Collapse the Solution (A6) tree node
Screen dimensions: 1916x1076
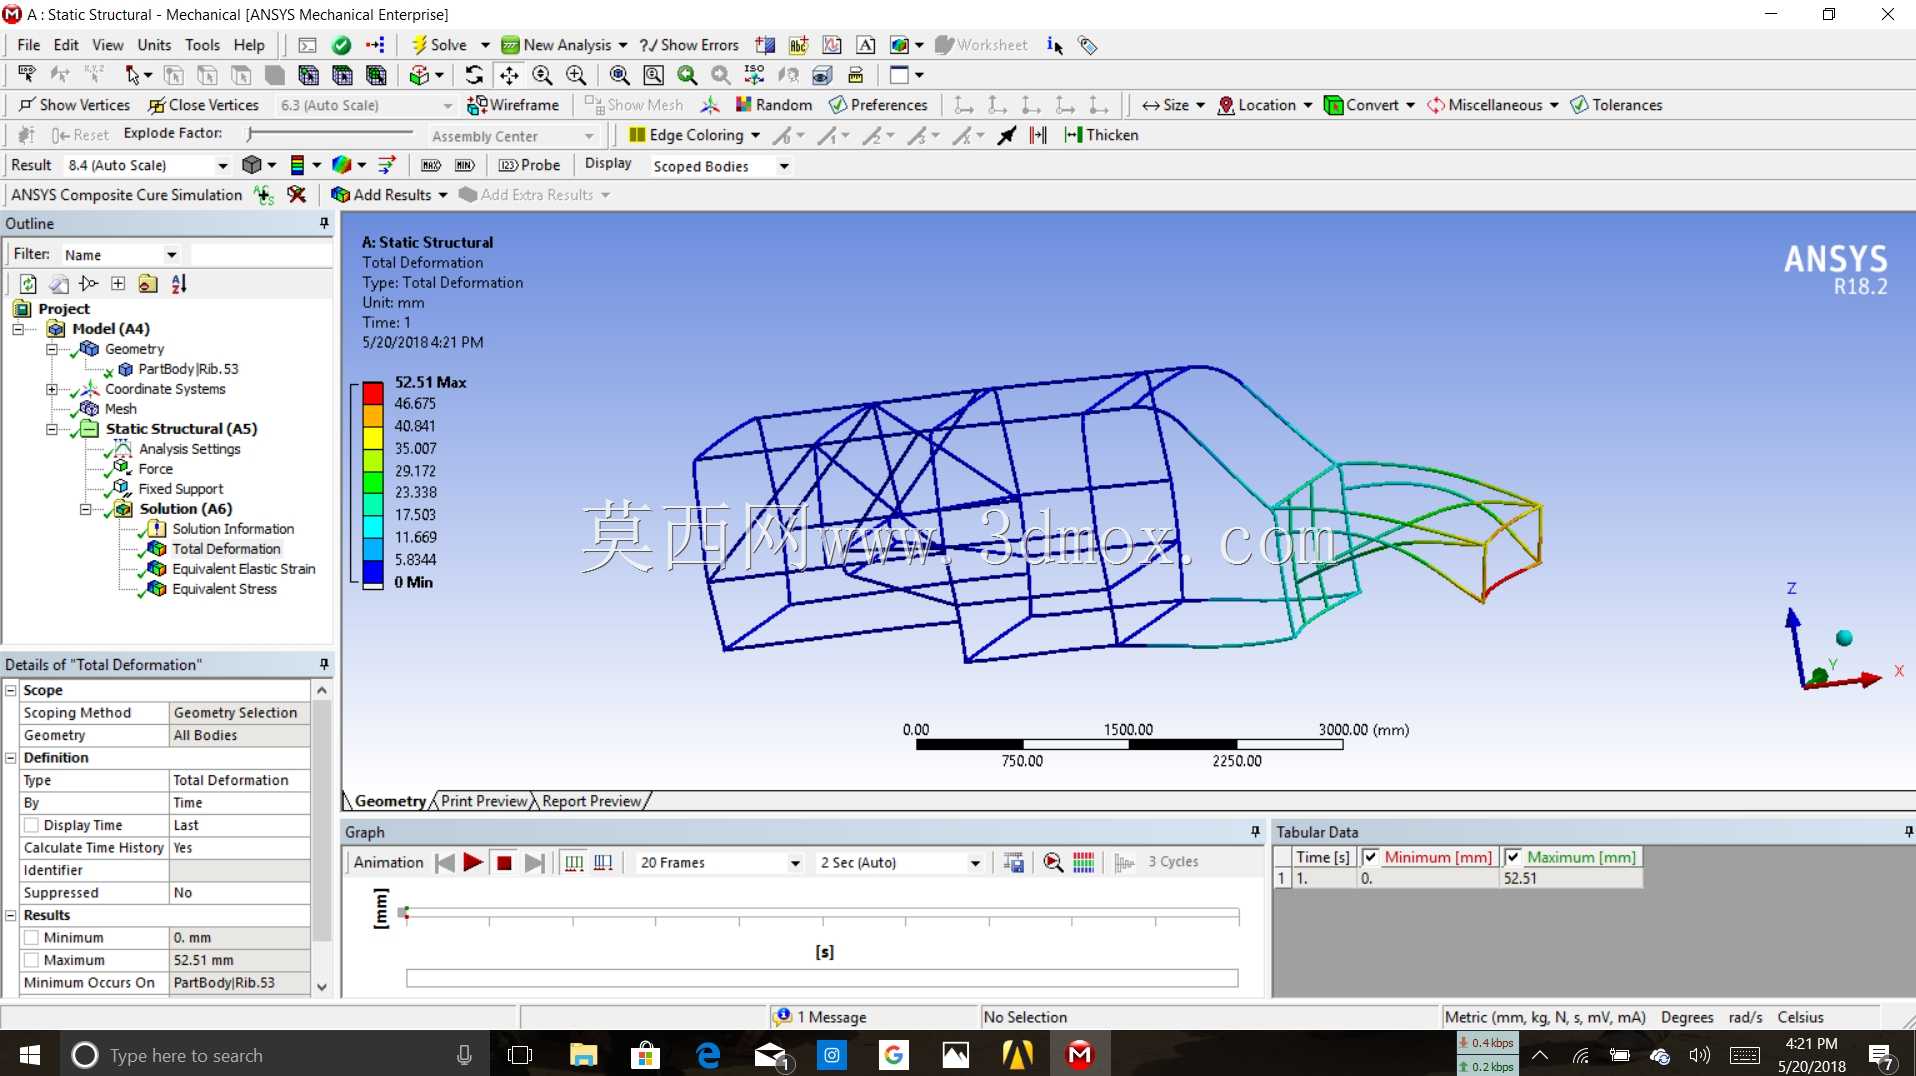(85, 509)
